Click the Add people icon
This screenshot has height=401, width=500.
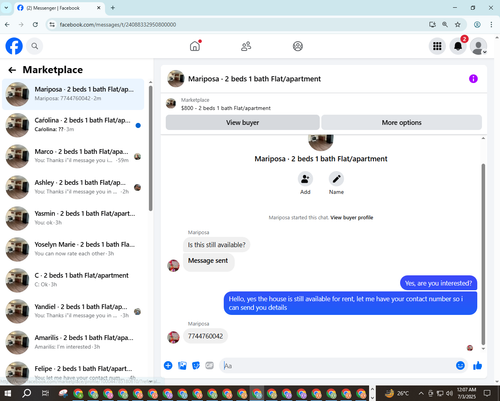click(x=305, y=179)
